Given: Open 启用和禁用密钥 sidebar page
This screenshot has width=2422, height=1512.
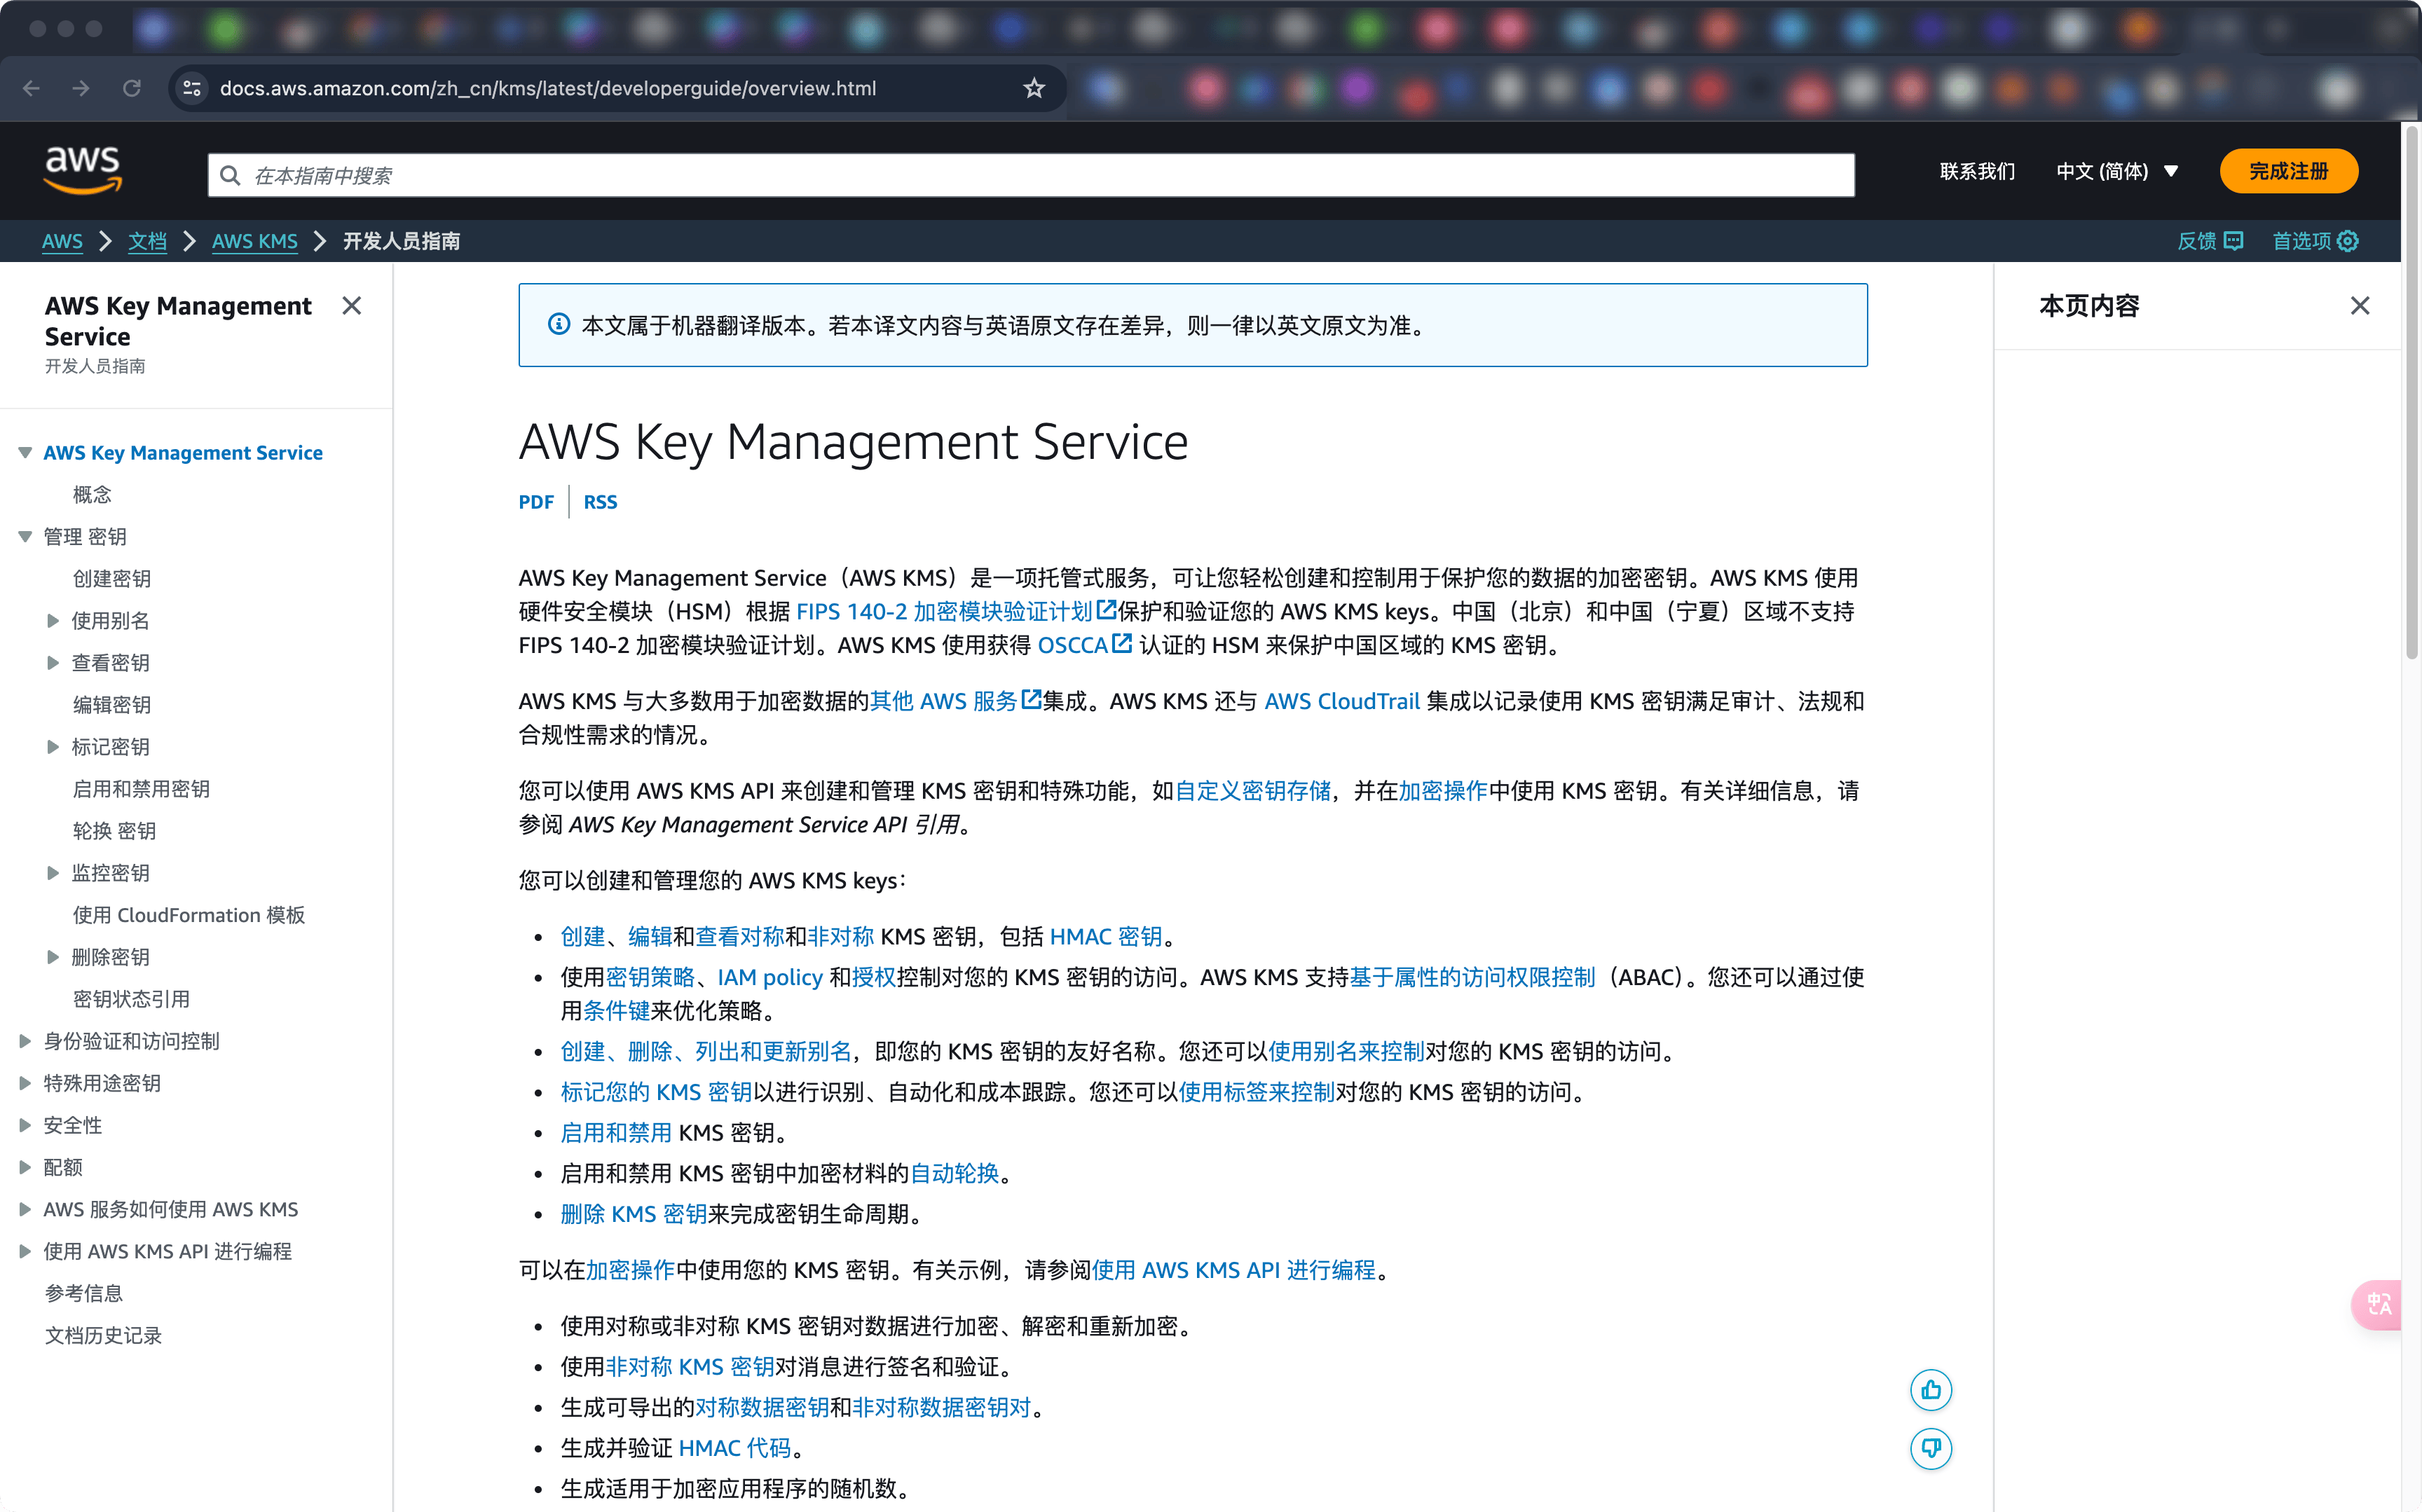Looking at the screenshot, I should [141, 789].
